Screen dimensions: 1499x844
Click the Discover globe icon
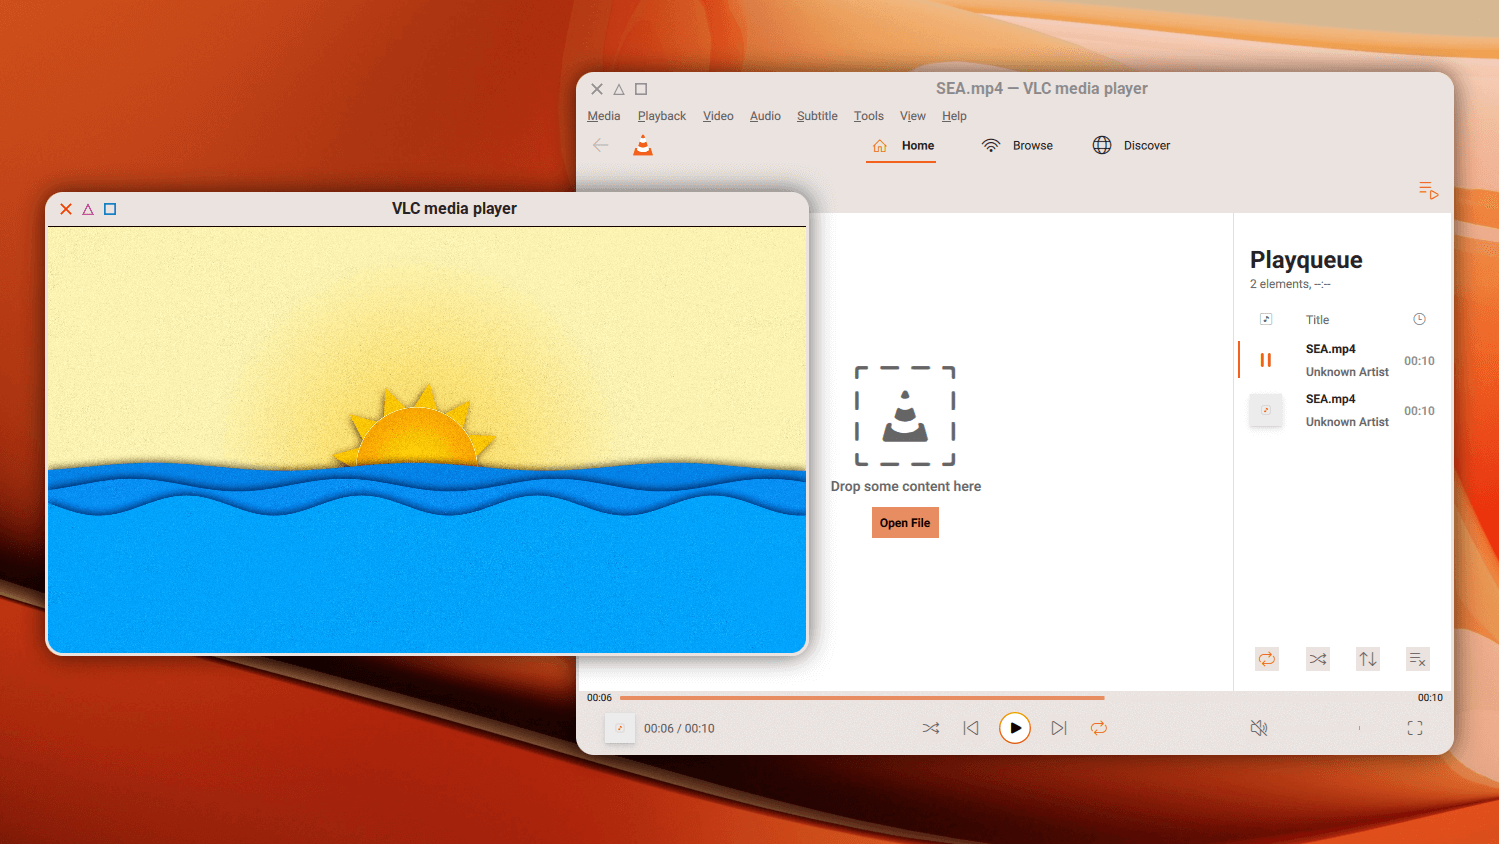coord(1102,145)
